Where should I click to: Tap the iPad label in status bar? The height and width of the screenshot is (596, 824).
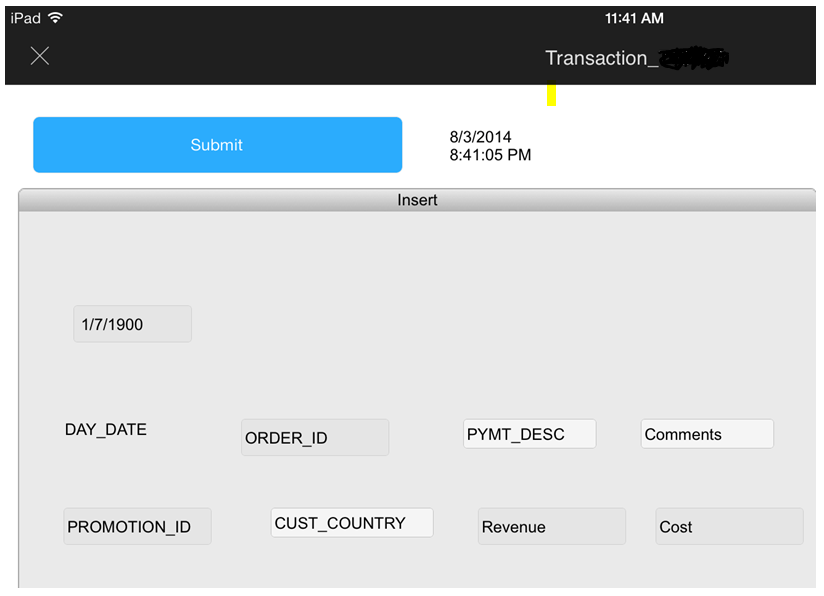26,18
